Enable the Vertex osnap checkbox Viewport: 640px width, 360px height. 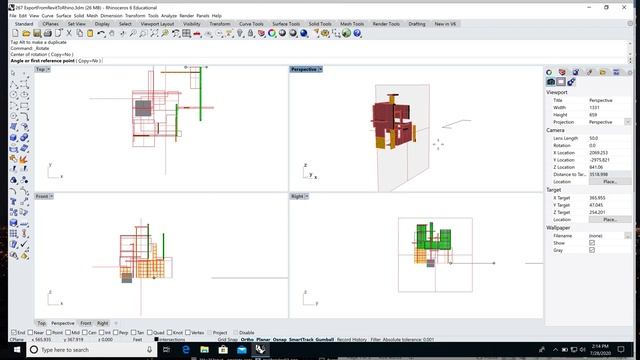188,333
